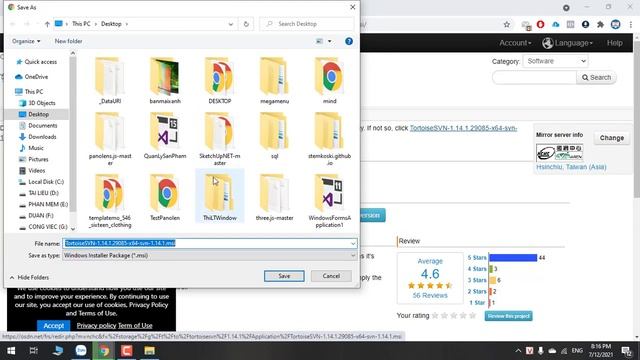The width and height of the screenshot is (640, 360).
Task: Click Search Desktop field
Action: pos(307,24)
